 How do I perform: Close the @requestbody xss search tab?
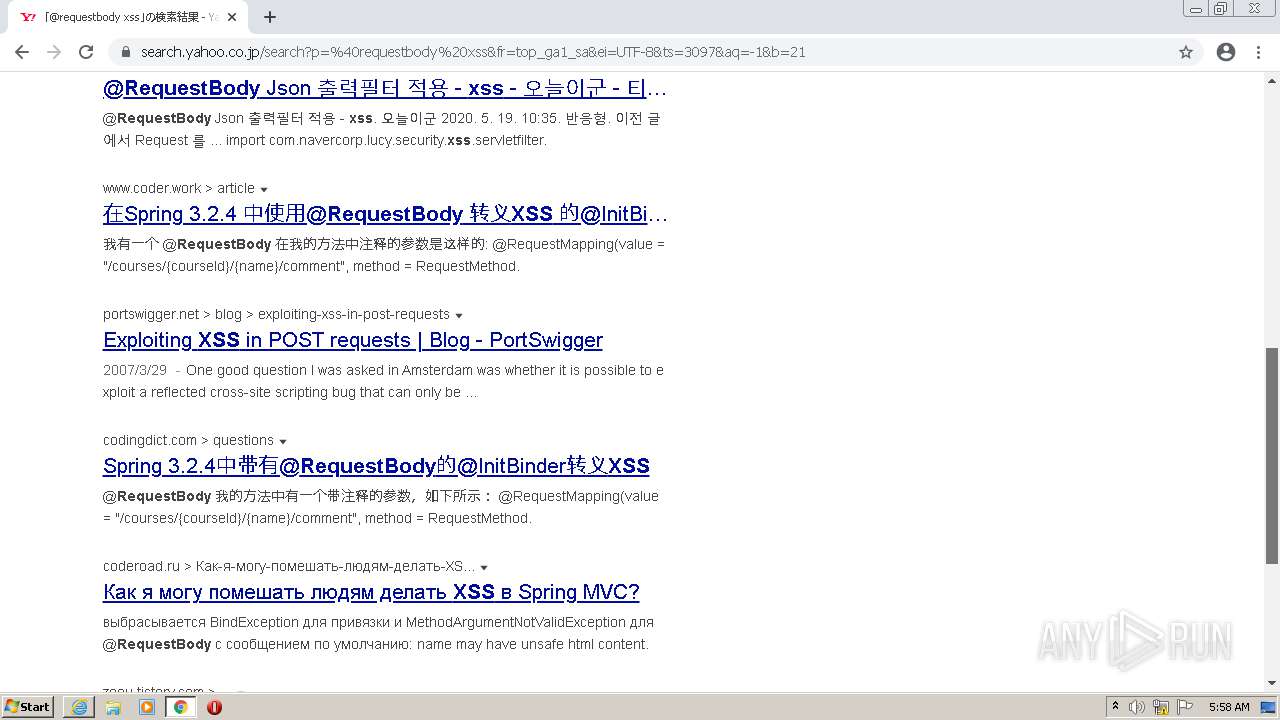click(232, 17)
